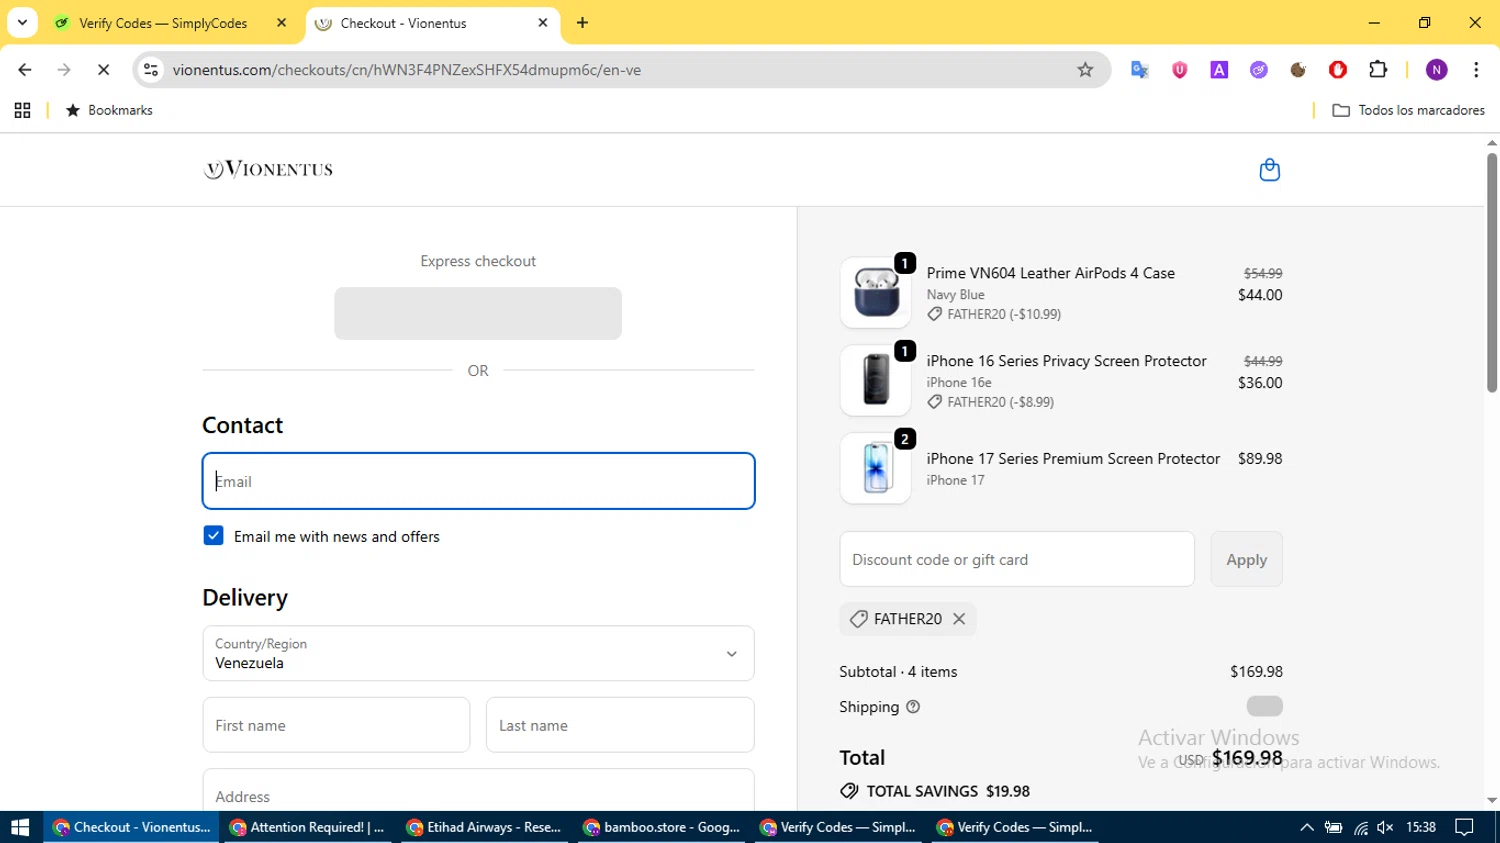The image size is (1500, 843).
Task: Click the Express checkout placeholder button
Action: click(x=478, y=313)
